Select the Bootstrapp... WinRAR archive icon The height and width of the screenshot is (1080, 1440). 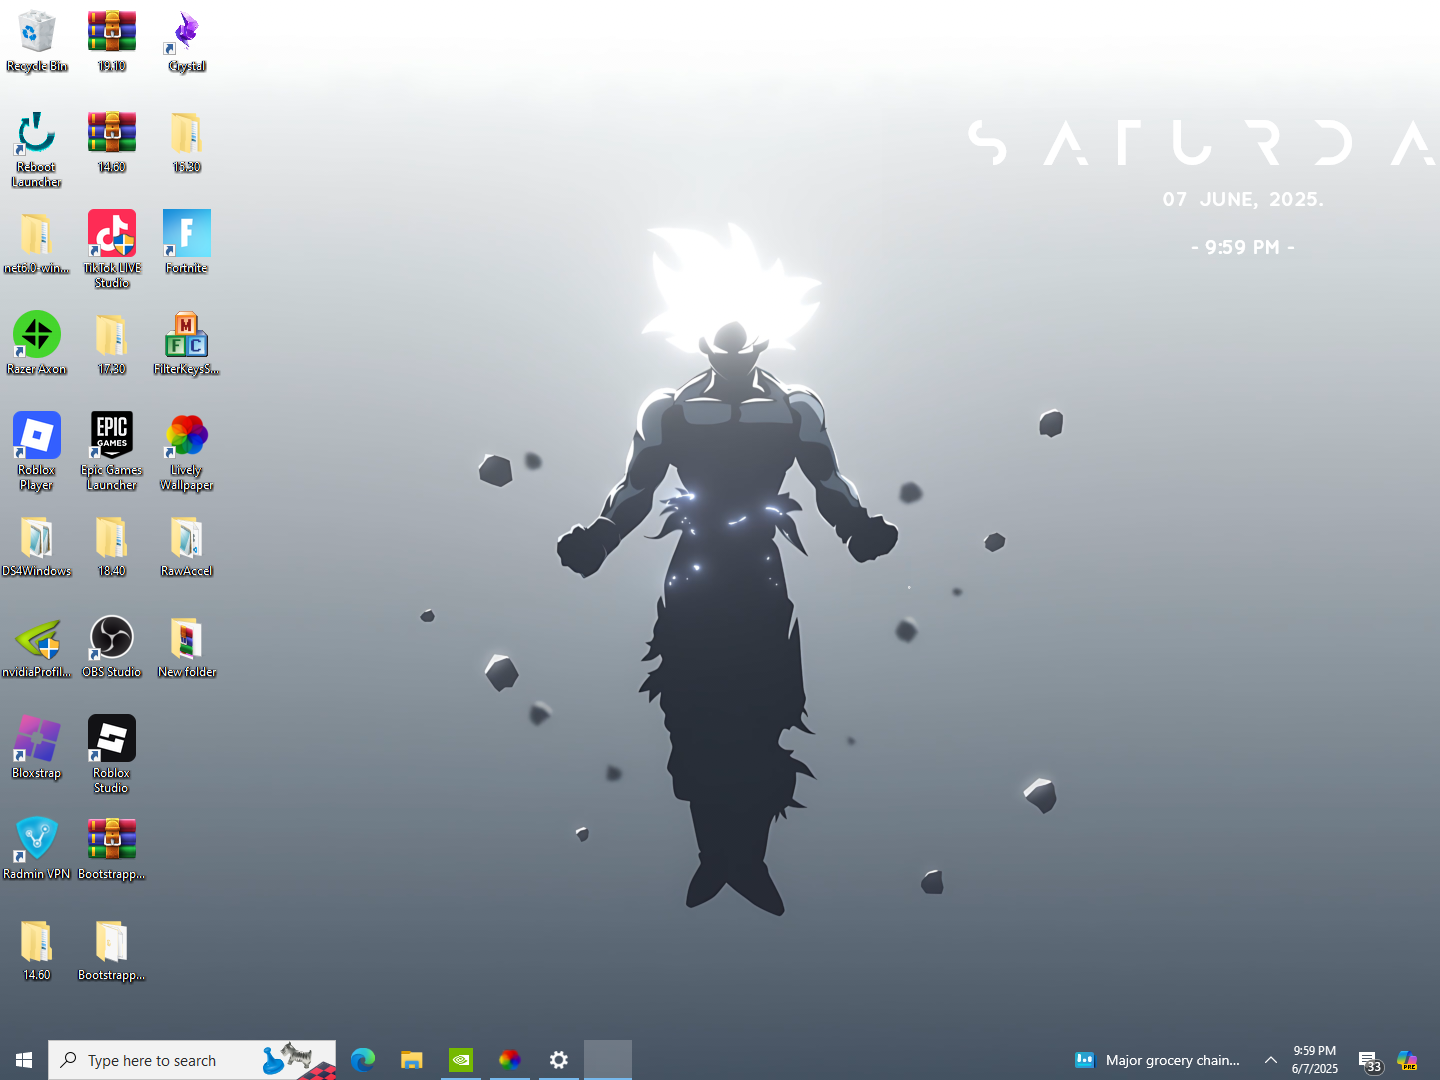[x=112, y=849]
